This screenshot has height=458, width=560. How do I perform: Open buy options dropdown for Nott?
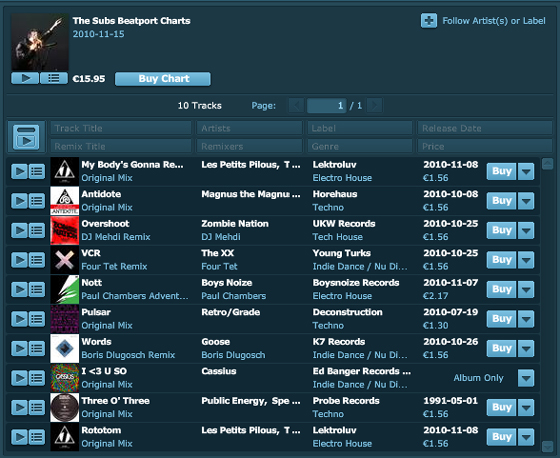click(x=526, y=289)
